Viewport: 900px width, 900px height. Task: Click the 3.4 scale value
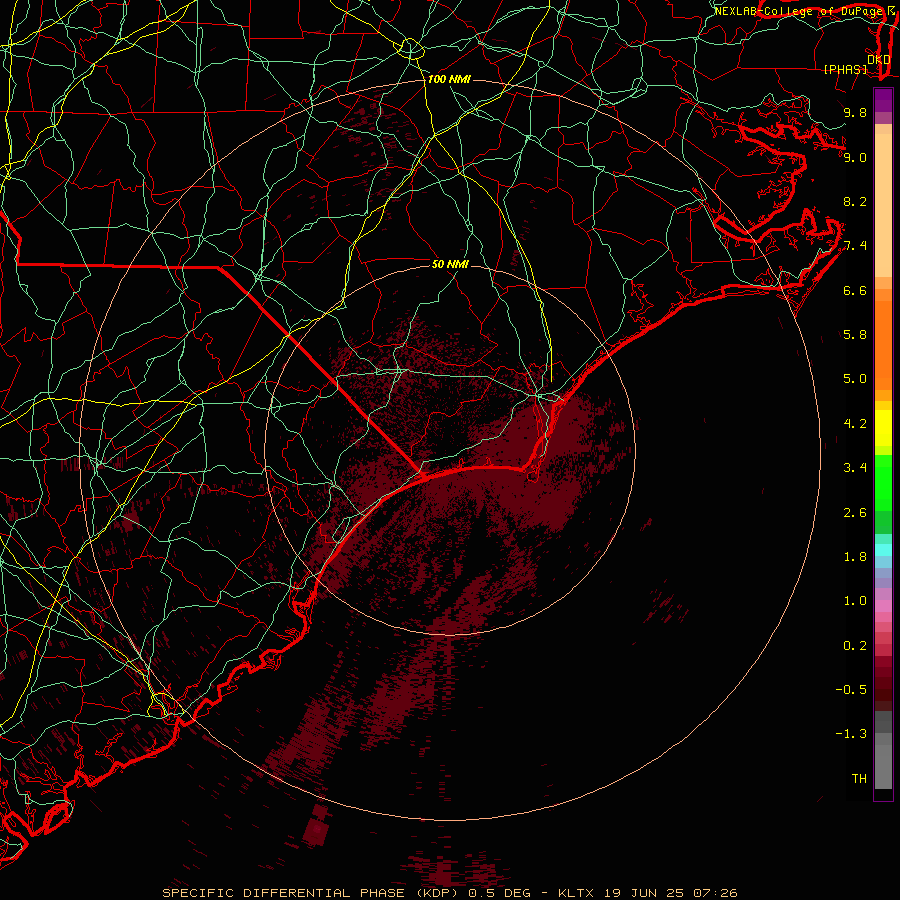tap(855, 467)
